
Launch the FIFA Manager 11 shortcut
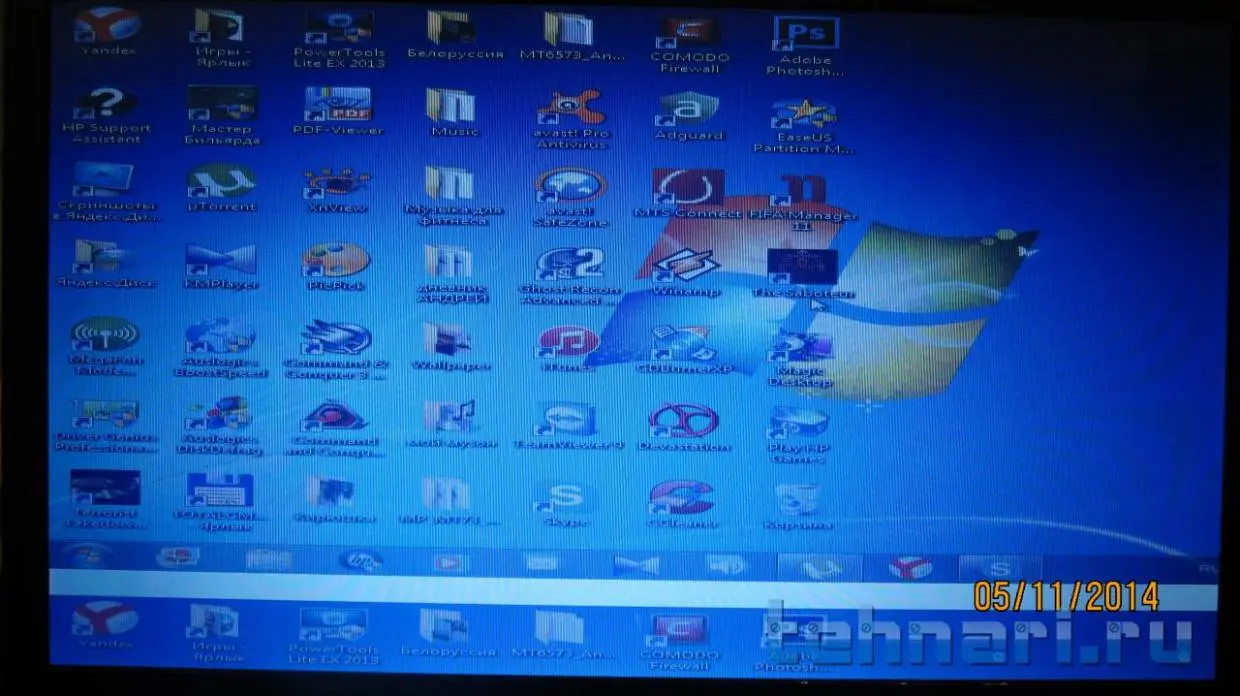[804, 203]
